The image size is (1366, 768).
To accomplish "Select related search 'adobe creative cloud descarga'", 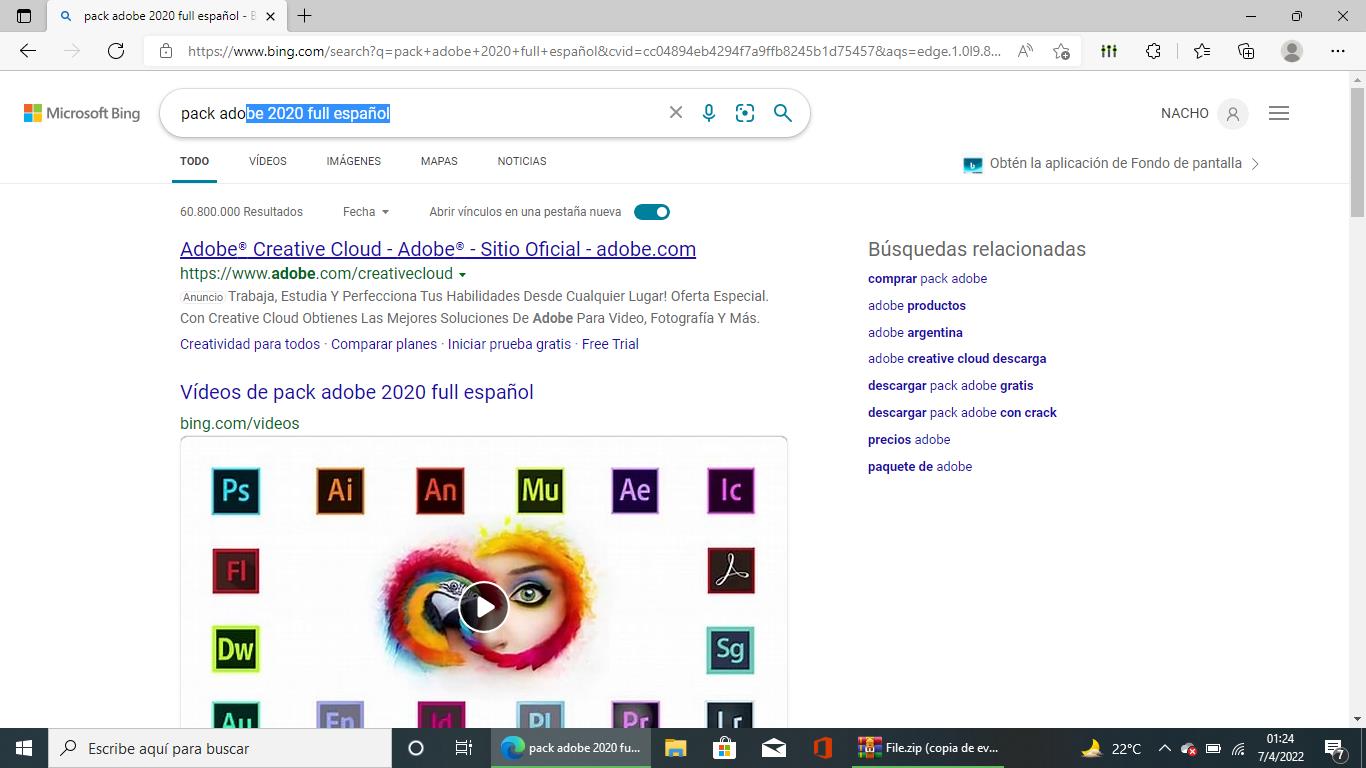I will pyautogui.click(x=957, y=358).
